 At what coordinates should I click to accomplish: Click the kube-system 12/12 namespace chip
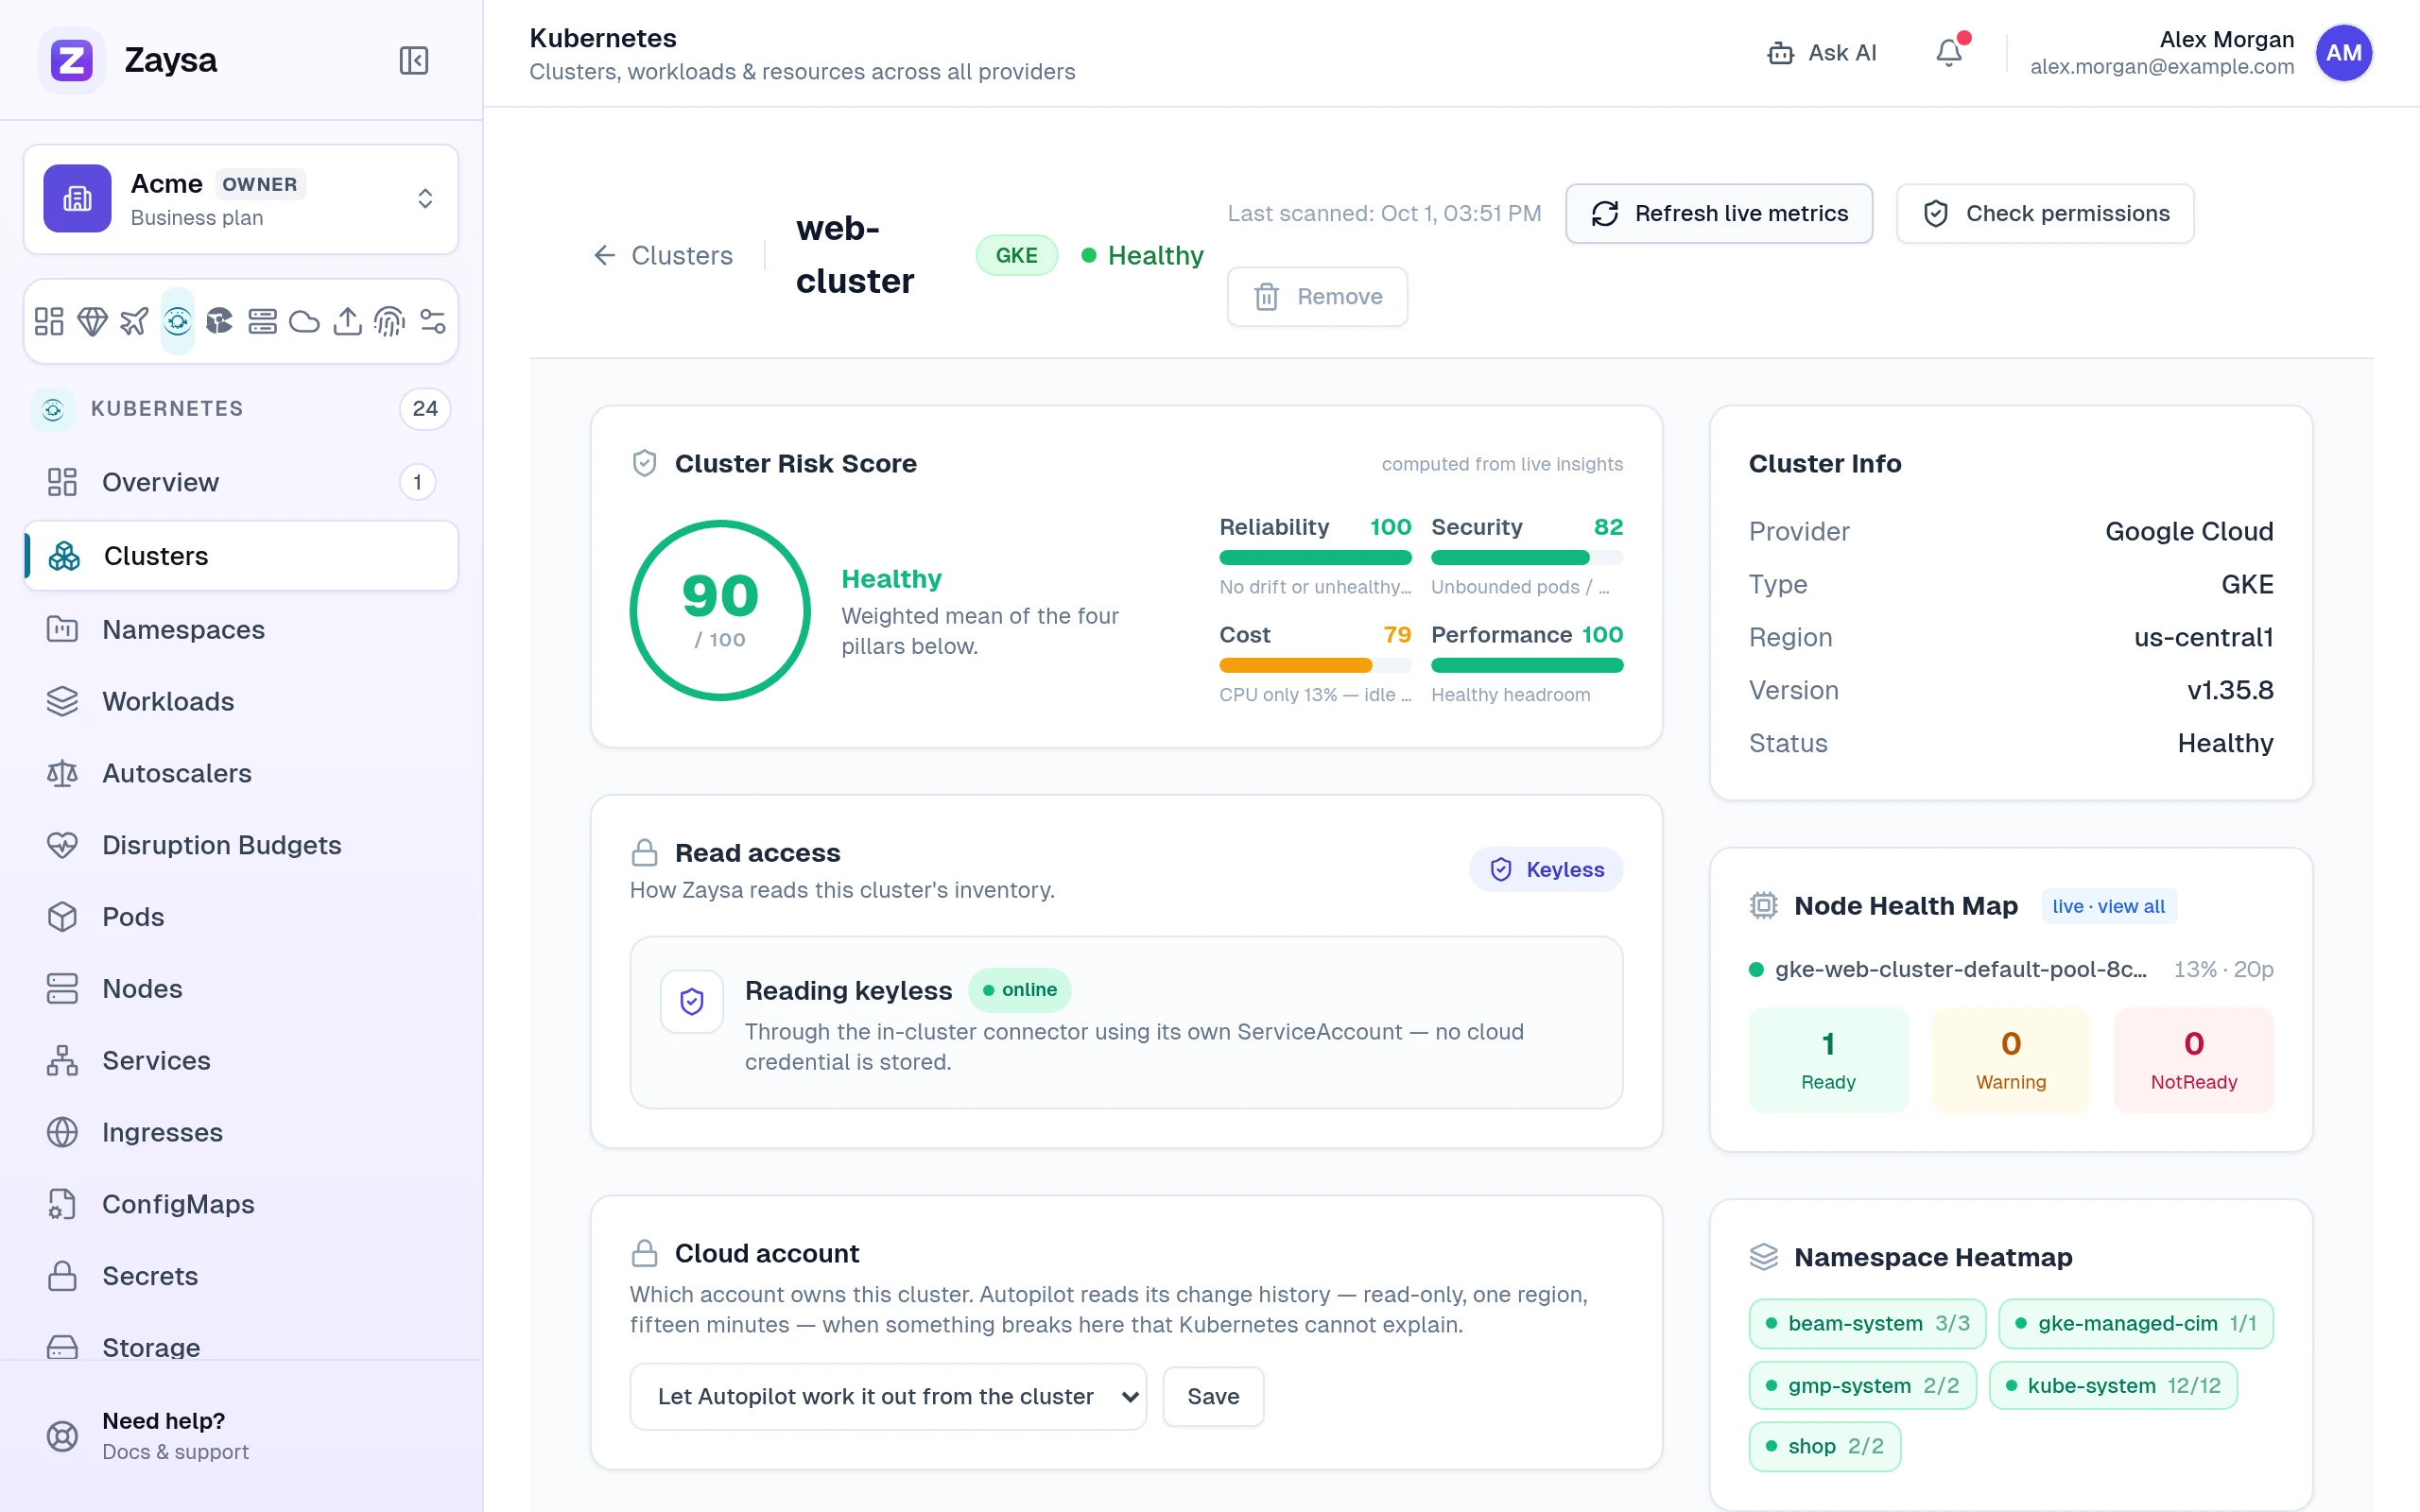(x=2113, y=1385)
